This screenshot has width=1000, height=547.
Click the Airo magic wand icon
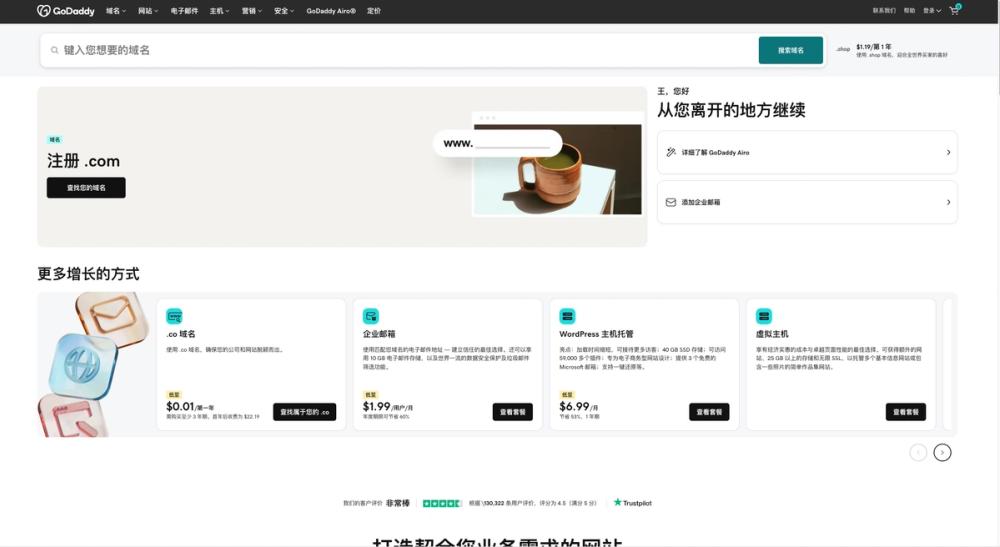(671, 152)
